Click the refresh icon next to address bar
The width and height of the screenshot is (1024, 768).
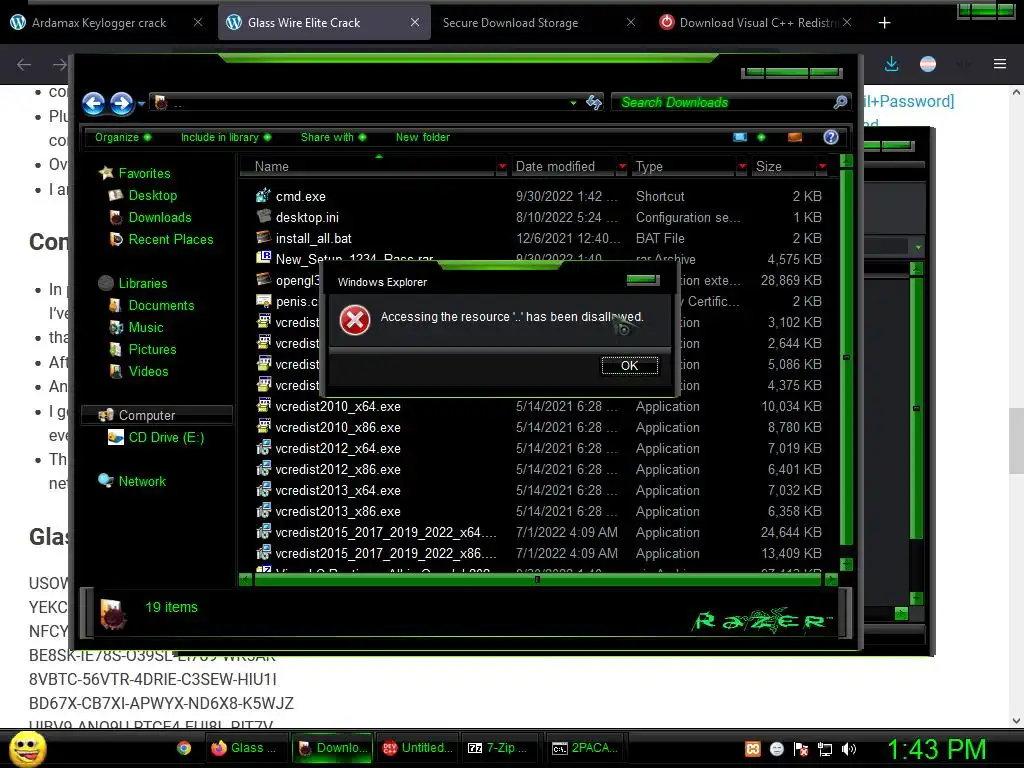tap(594, 103)
